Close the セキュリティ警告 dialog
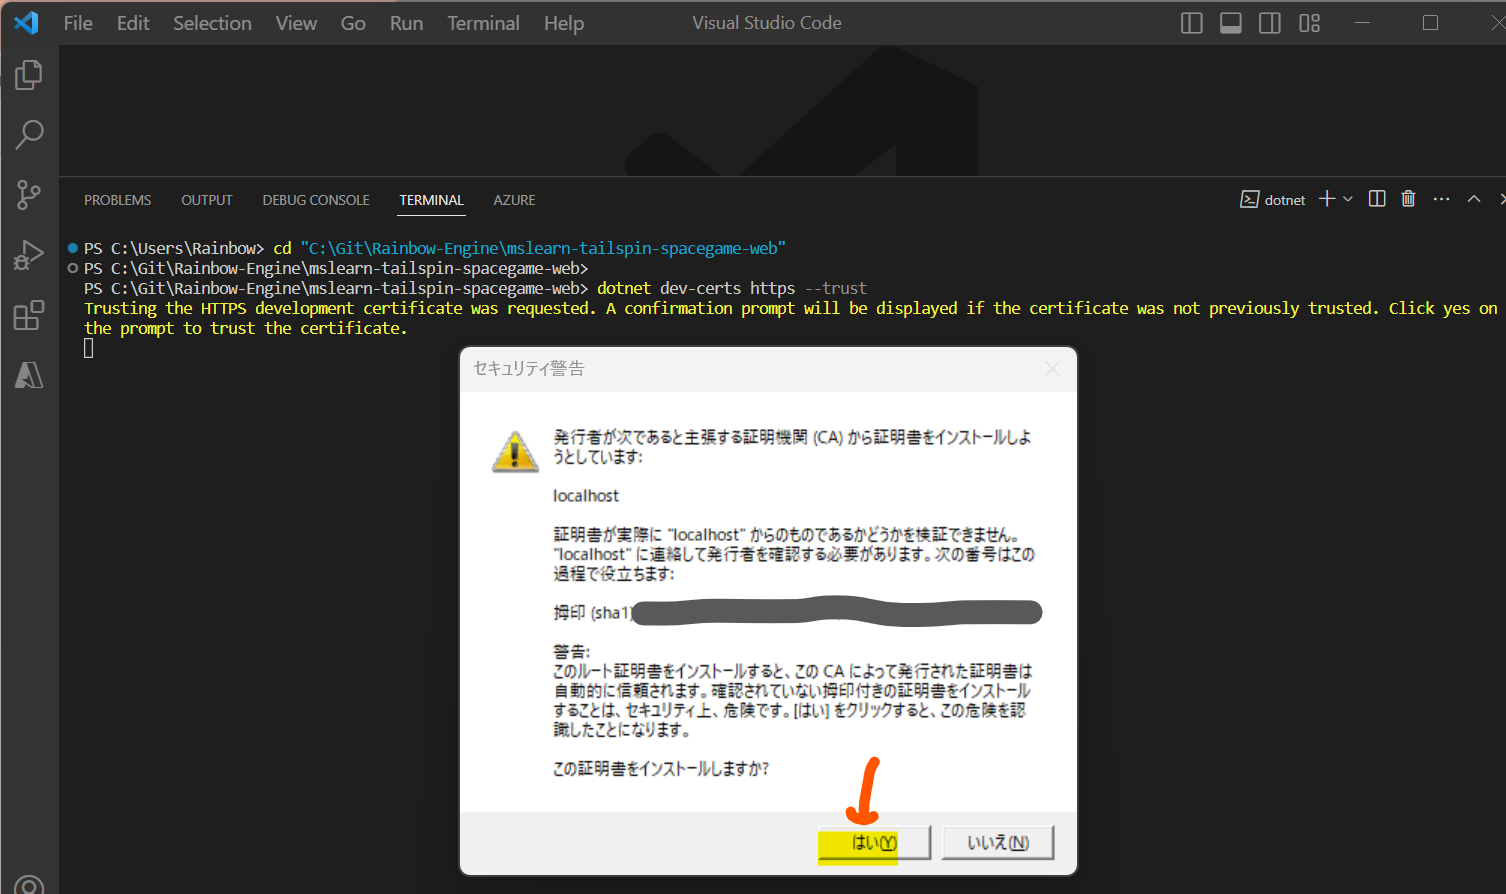The image size is (1506, 894). (1052, 369)
